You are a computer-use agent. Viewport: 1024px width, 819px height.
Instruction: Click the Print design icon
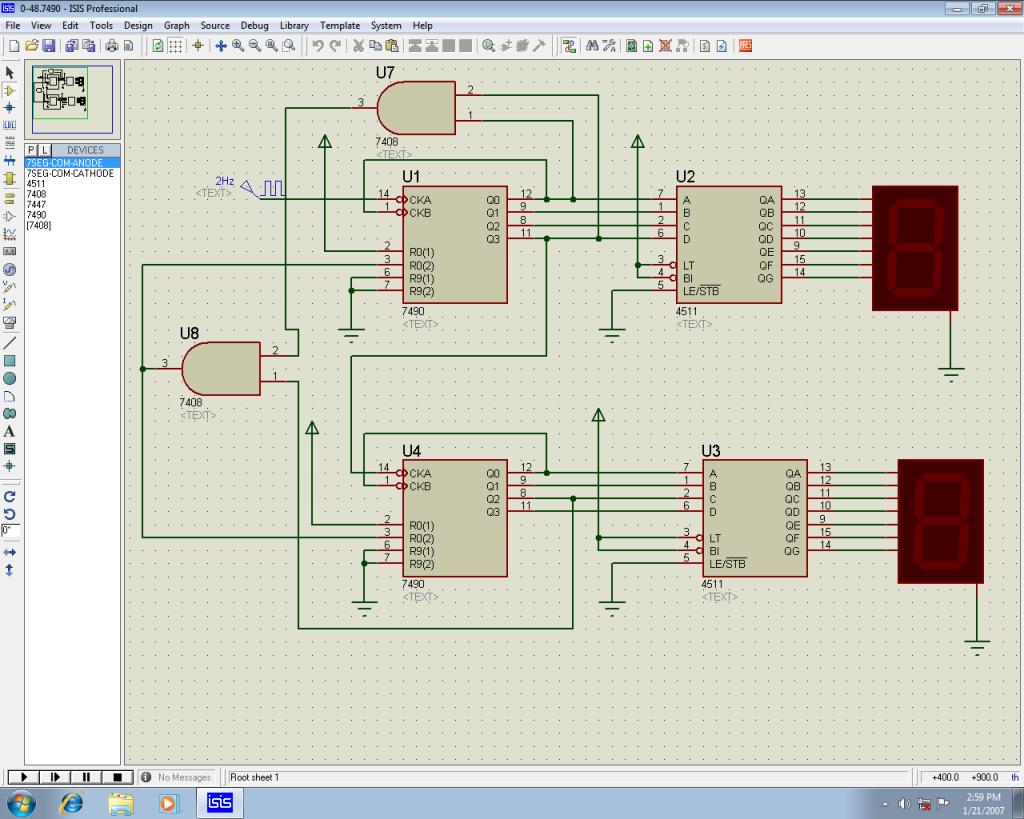112,46
